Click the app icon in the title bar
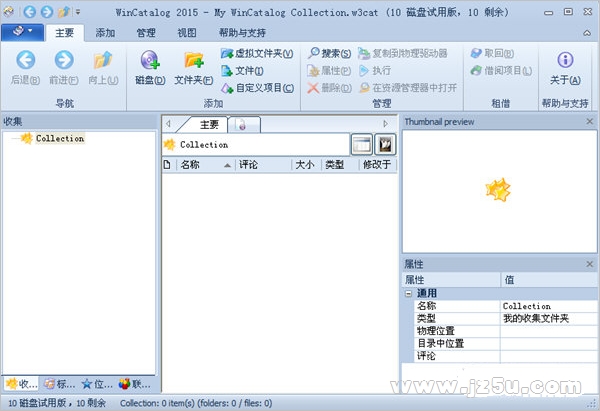600x411 pixels. tap(8, 12)
